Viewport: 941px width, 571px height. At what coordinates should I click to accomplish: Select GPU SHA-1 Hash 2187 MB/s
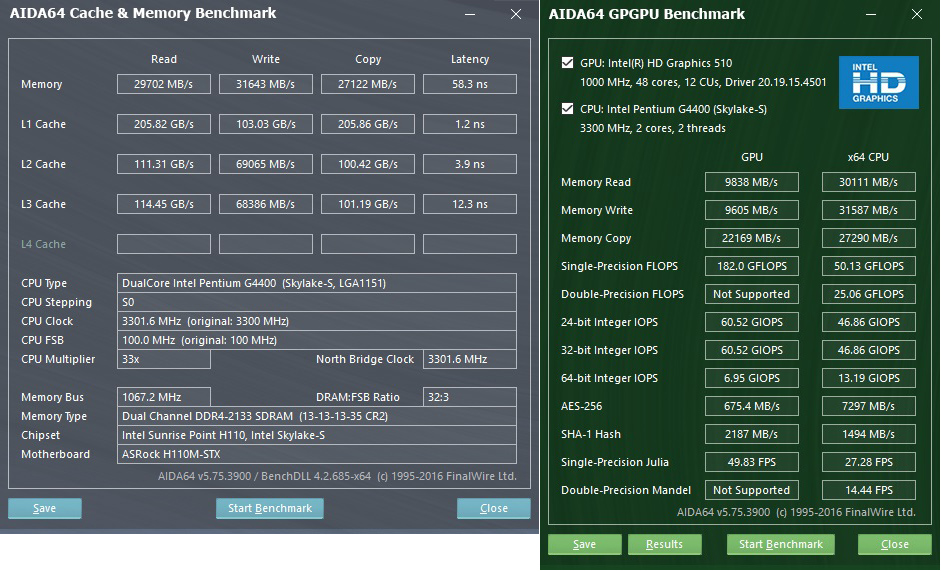point(751,434)
